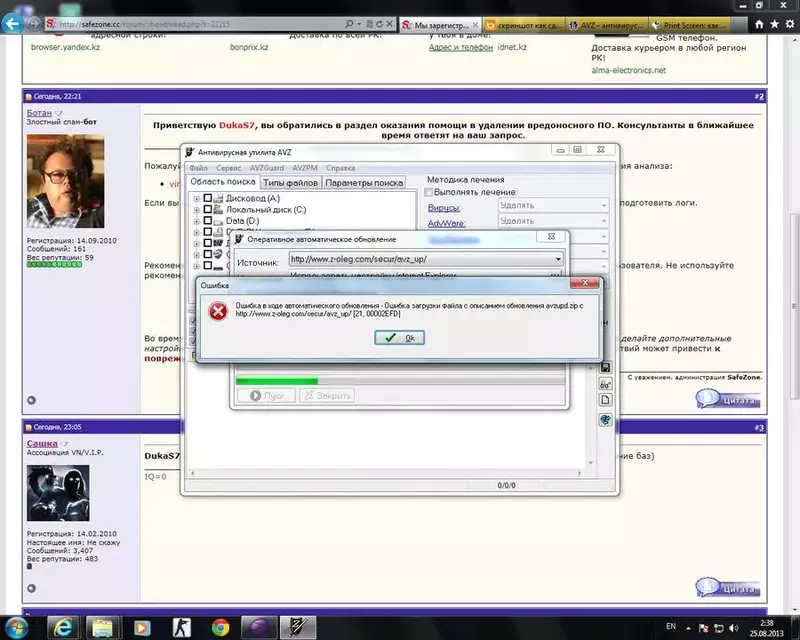This screenshot has height=640, width=800.
Task: Open File Explorer from the taskbar
Action: [102, 627]
